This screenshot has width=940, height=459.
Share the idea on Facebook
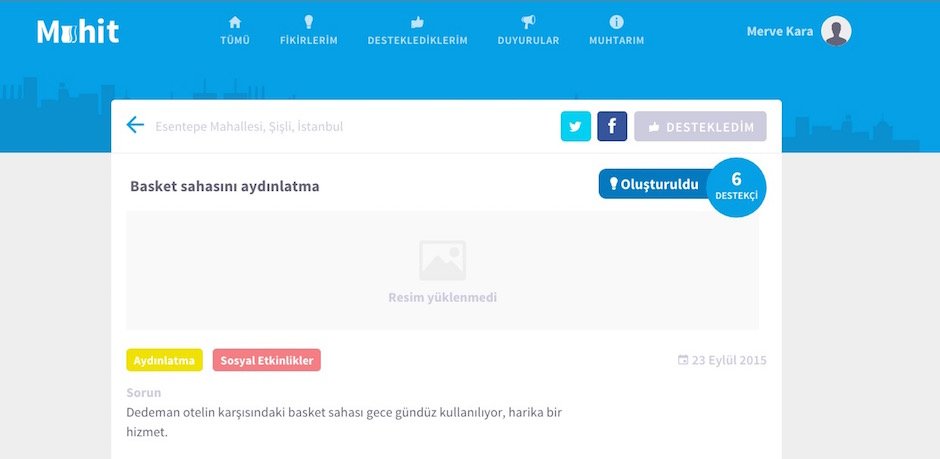[612, 127]
